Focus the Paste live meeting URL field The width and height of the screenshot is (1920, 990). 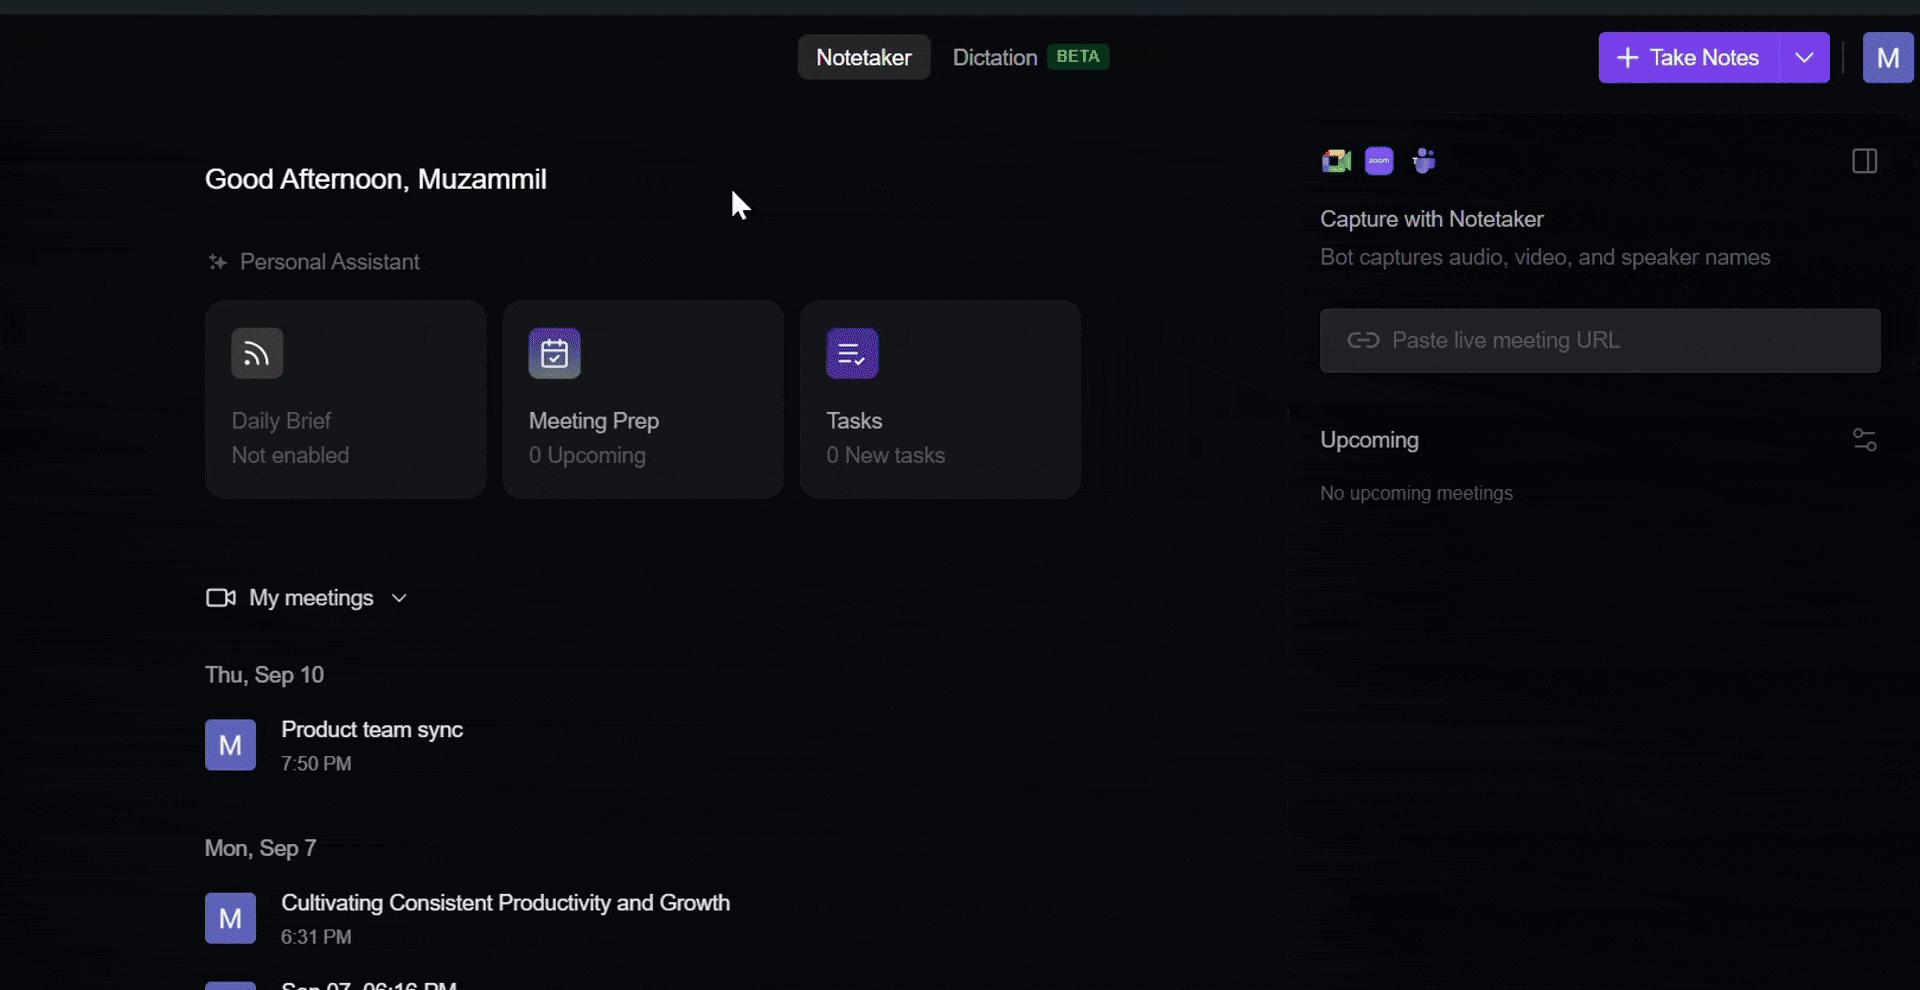(x=1600, y=340)
